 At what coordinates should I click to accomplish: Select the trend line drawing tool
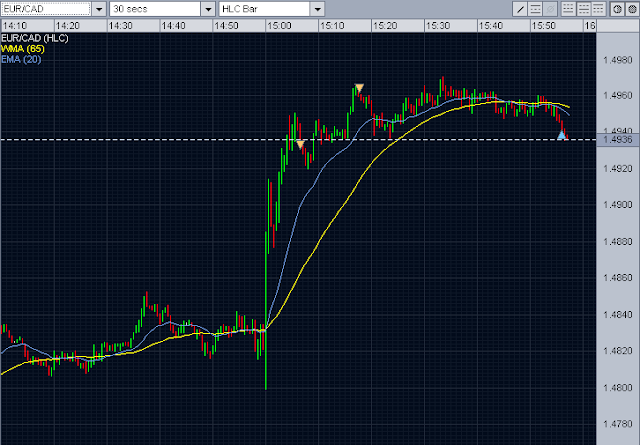(520, 9)
